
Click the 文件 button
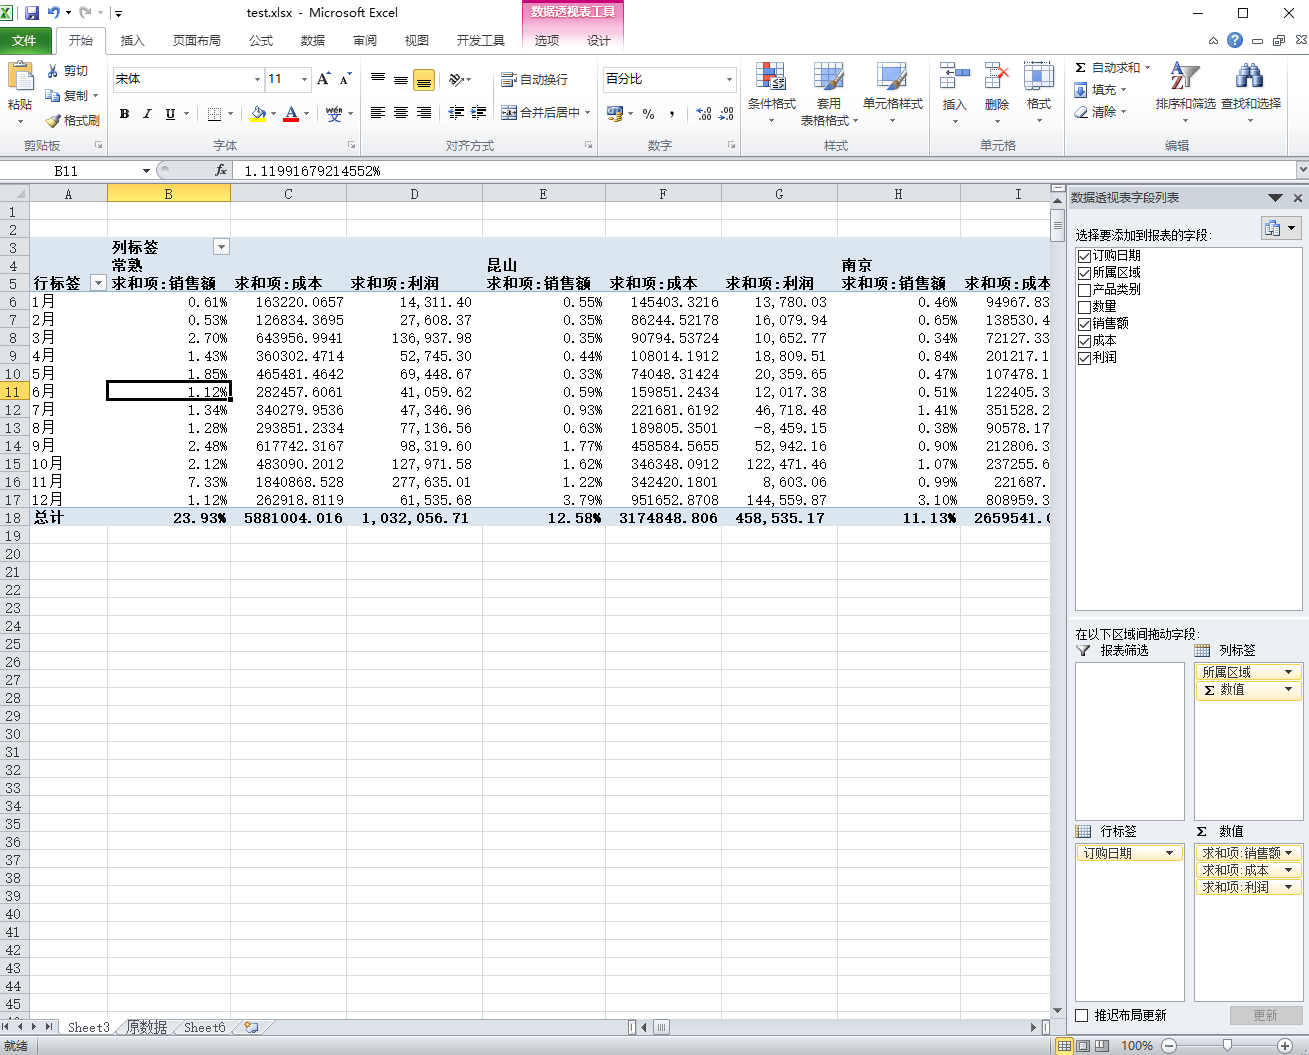click(x=24, y=41)
